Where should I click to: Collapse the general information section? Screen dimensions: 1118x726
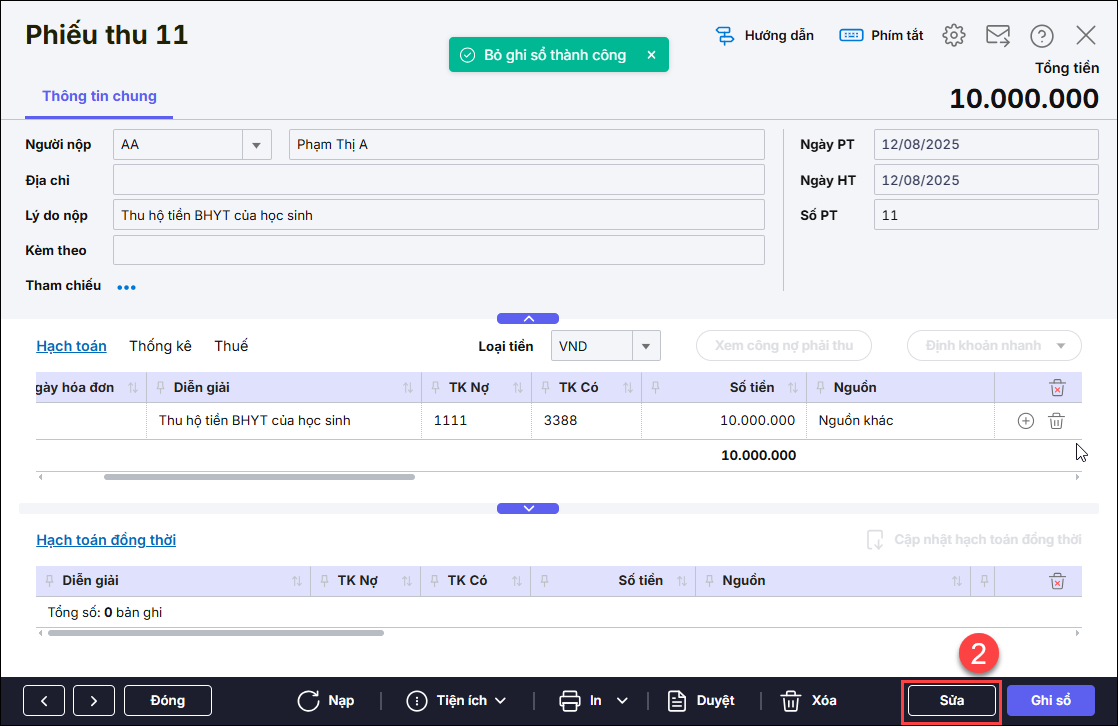tap(528, 318)
